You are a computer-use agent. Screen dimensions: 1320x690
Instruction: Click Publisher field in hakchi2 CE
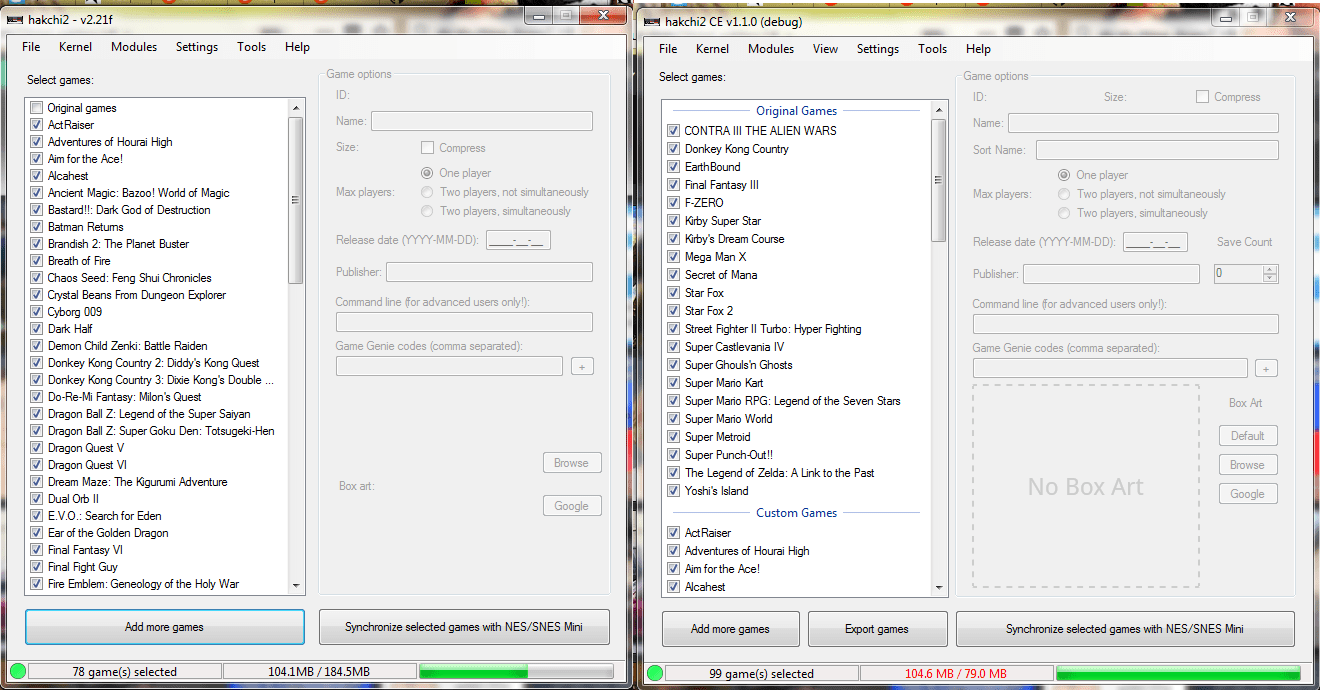(x=1111, y=274)
